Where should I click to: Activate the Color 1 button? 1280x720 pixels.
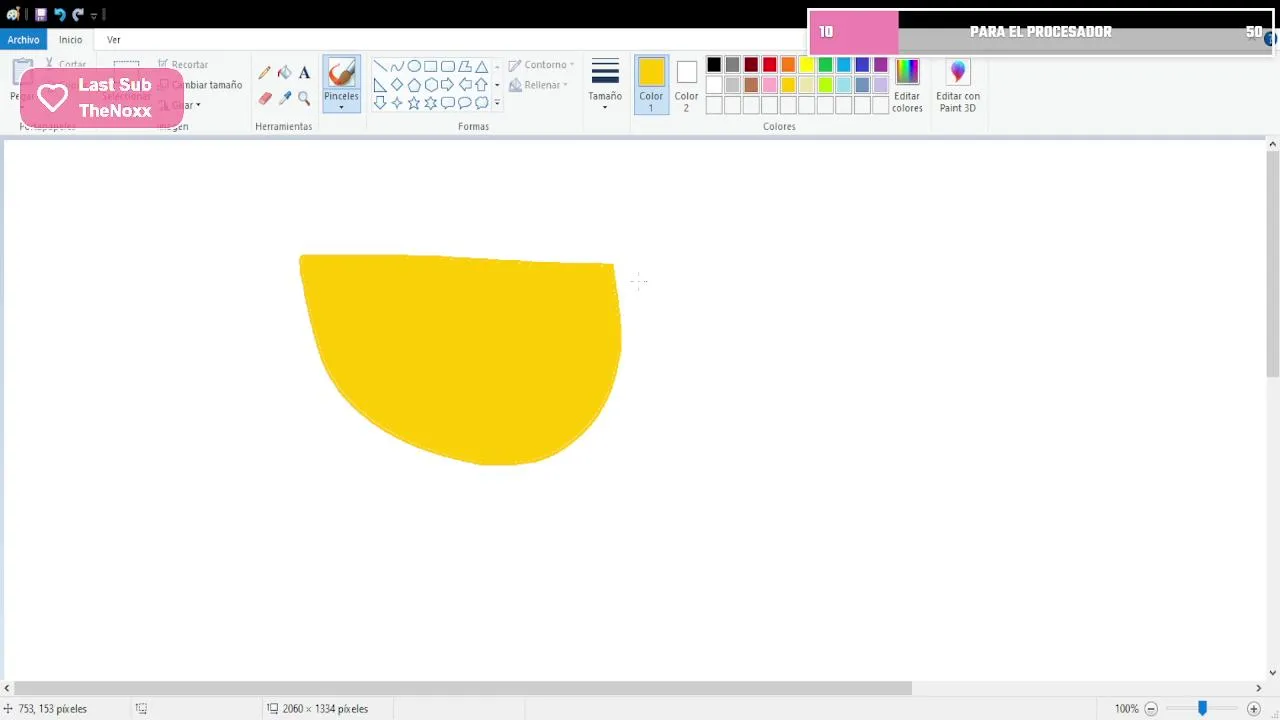[651, 85]
